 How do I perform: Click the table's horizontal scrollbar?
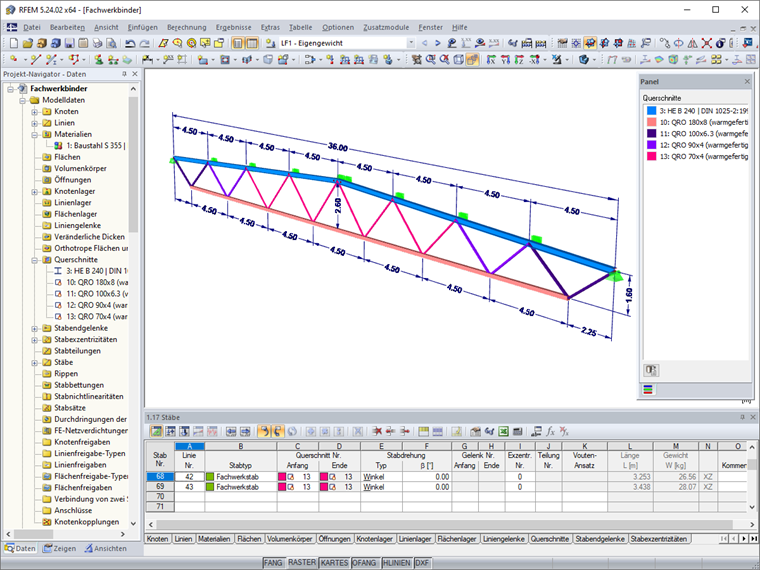coord(444,524)
